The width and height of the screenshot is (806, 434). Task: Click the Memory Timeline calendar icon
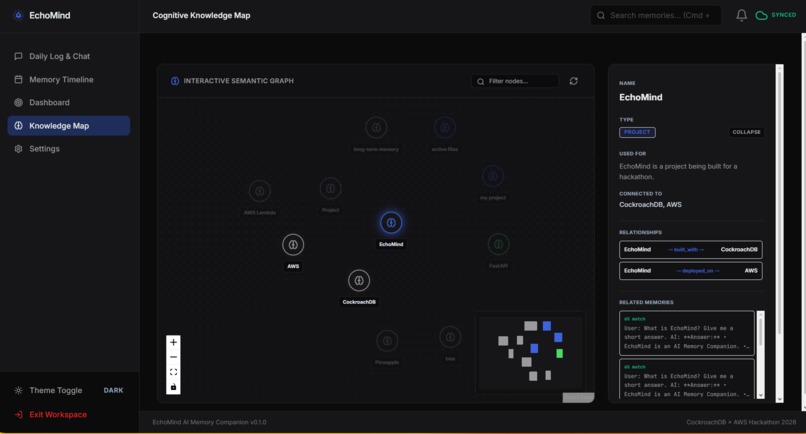(19, 79)
